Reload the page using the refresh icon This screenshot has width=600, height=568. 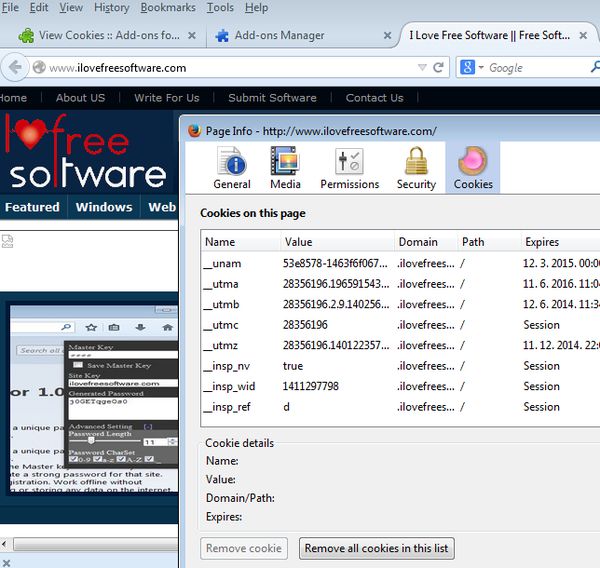438,68
